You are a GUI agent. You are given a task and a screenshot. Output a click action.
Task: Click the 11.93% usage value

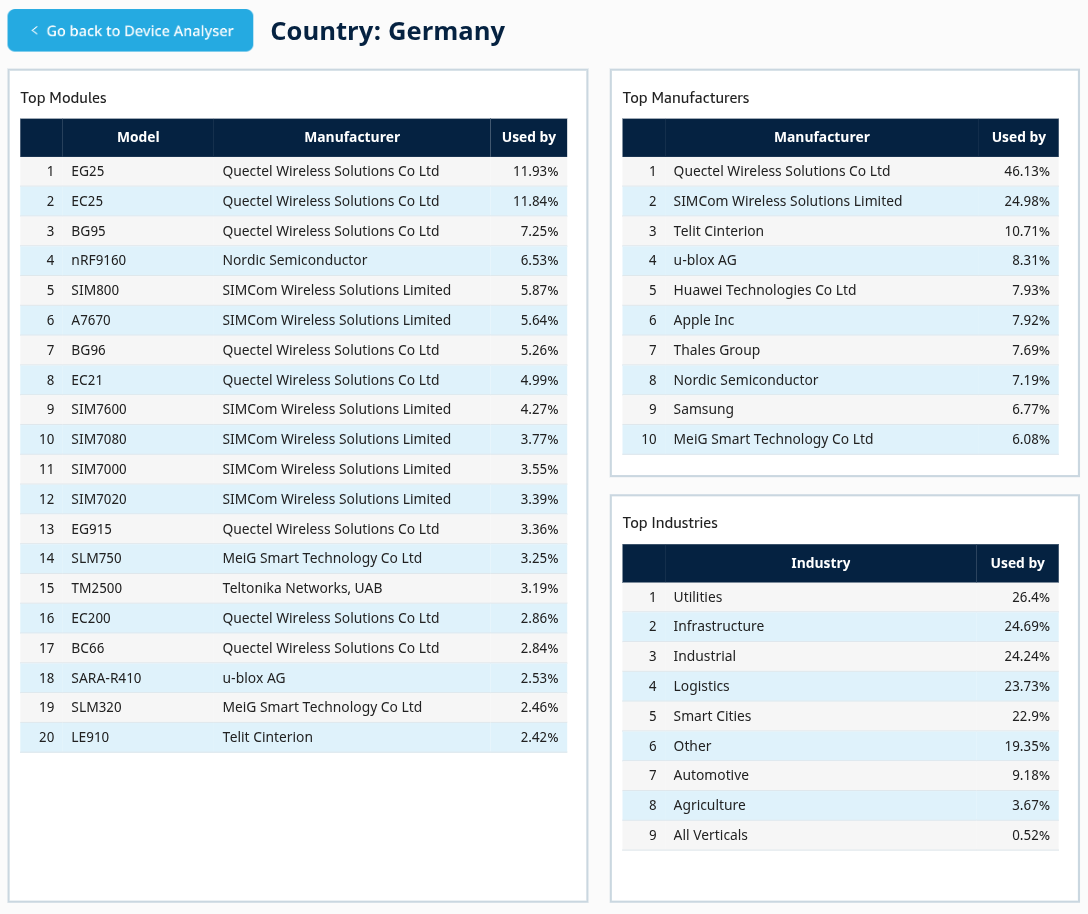click(x=536, y=171)
